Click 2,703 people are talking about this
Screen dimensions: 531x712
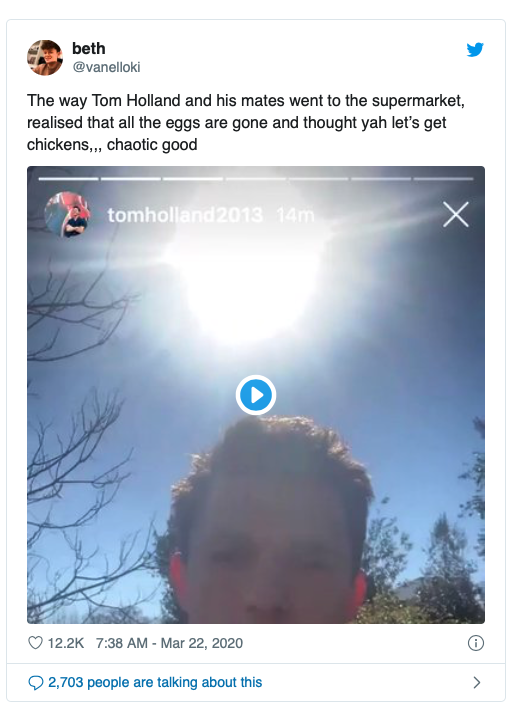click(x=155, y=682)
